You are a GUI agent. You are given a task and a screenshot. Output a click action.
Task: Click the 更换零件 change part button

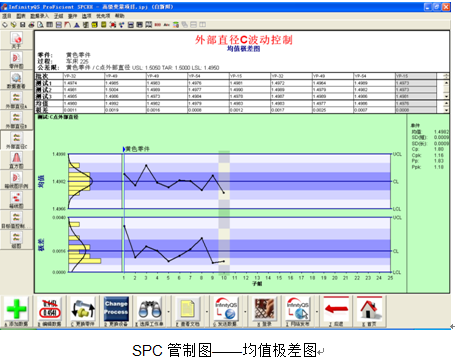83,312
